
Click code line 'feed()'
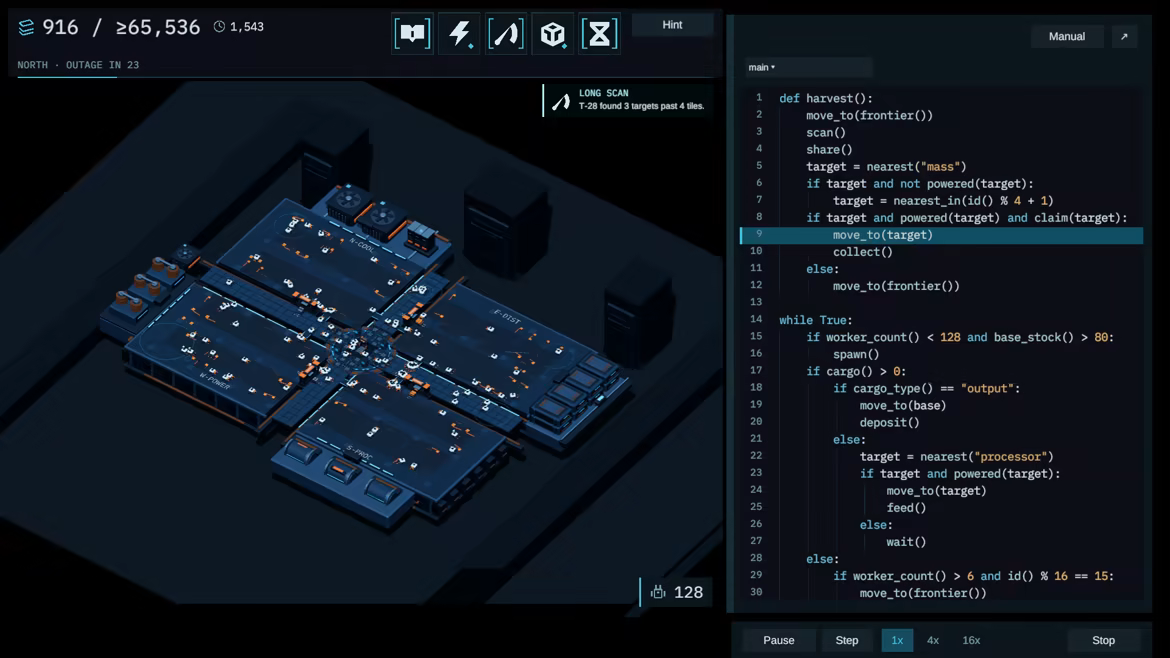tap(907, 508)
